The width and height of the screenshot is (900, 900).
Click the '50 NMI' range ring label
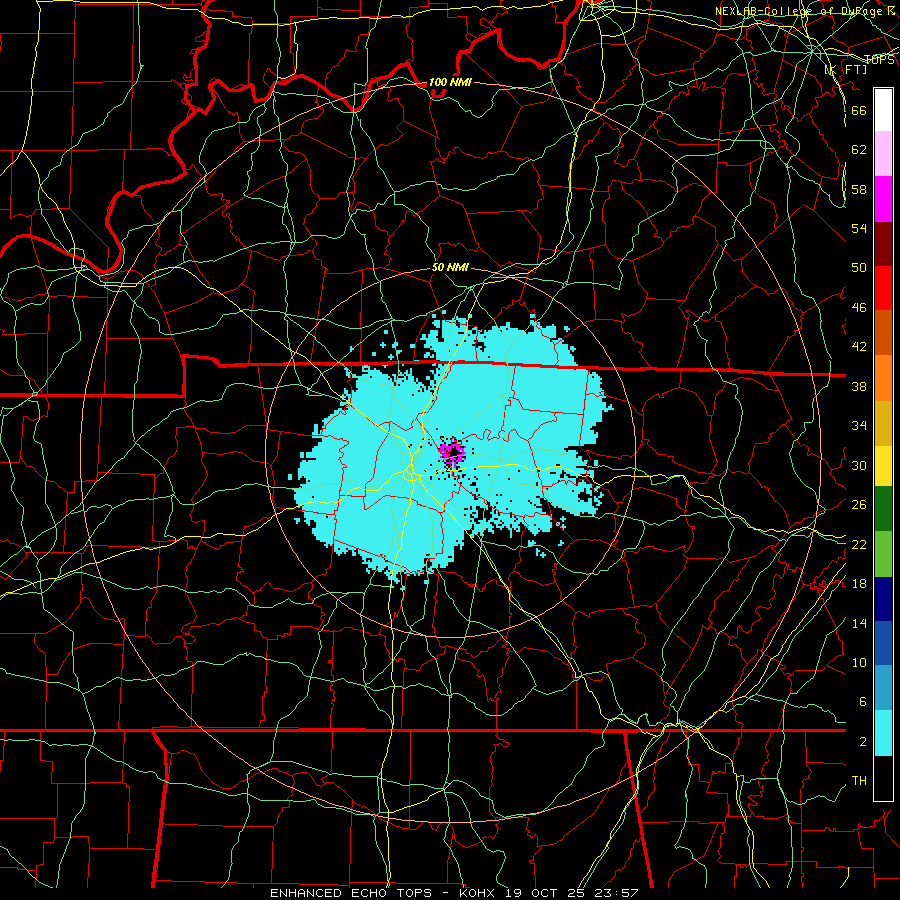(451, 267)
